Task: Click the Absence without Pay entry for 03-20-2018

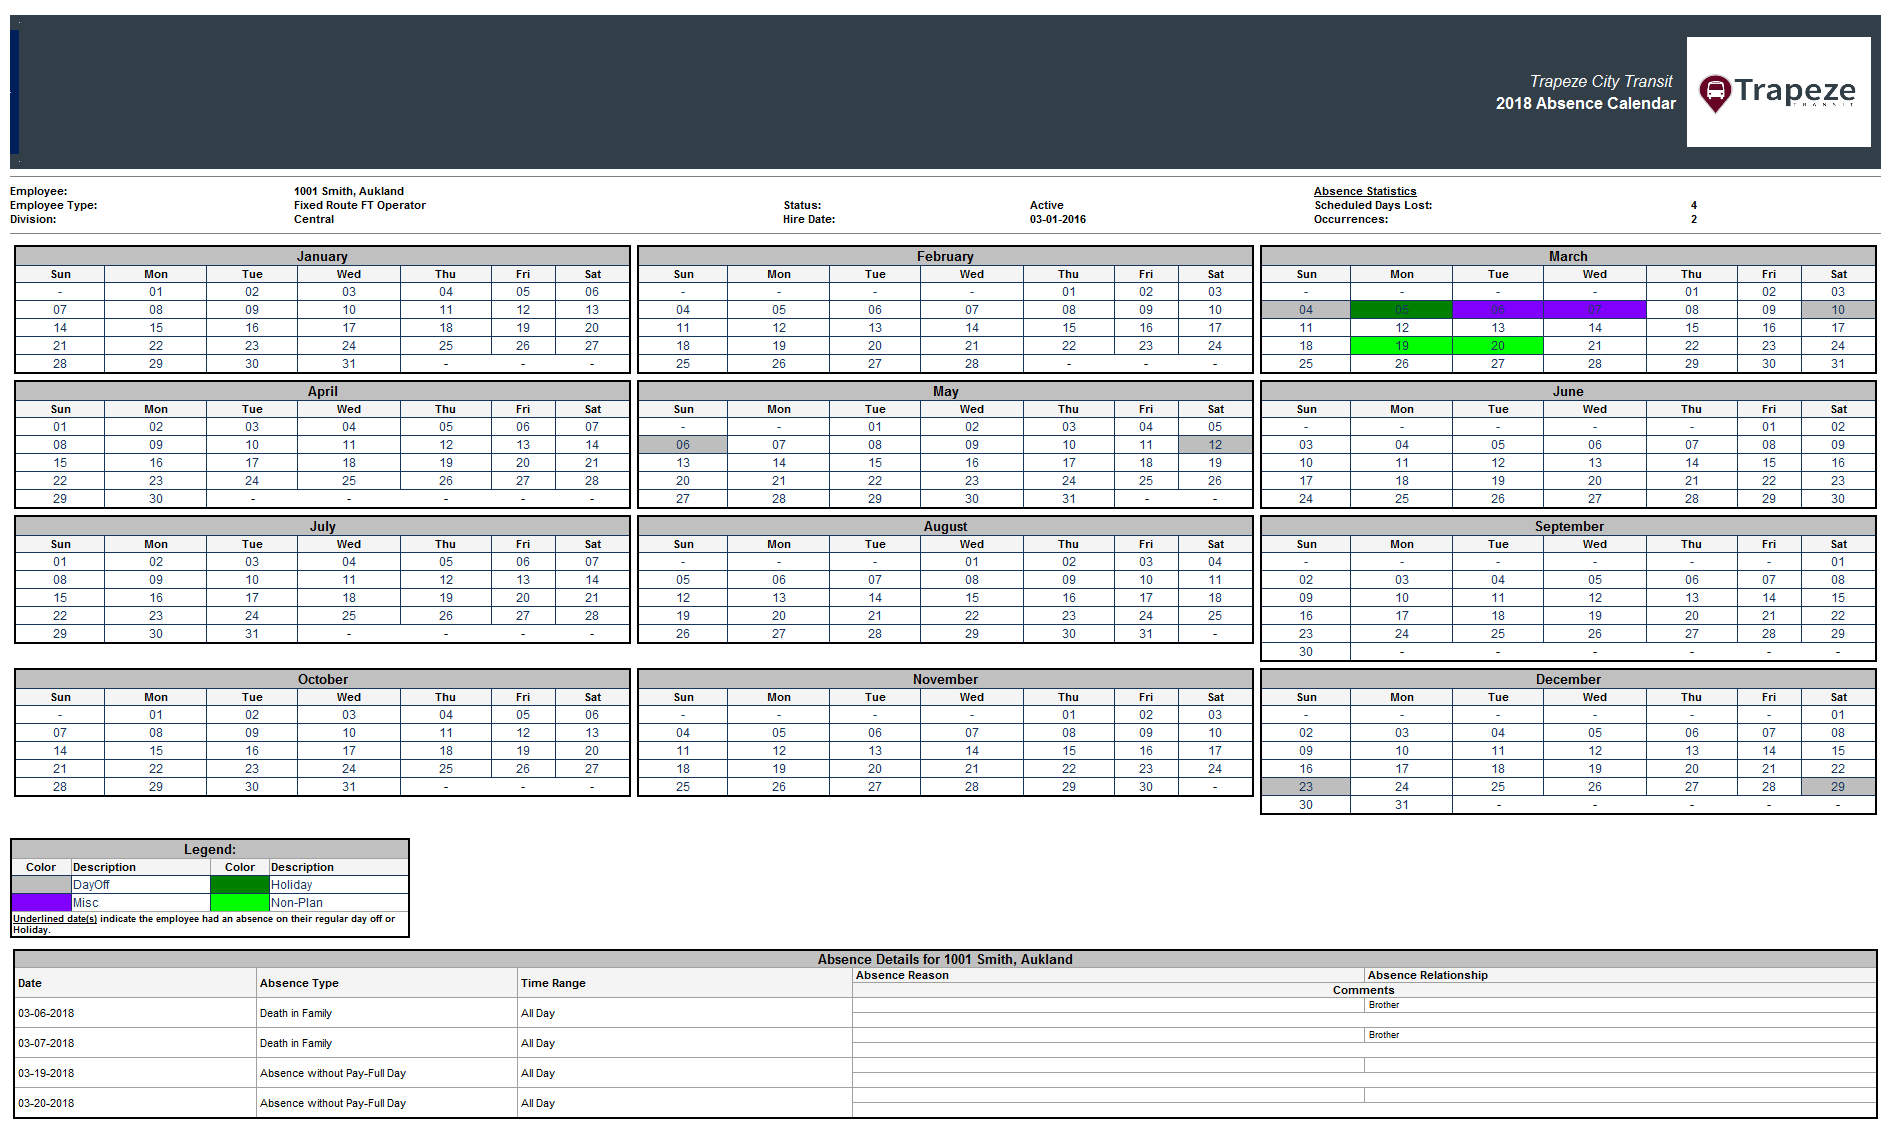Action: tap(333, 1103)
